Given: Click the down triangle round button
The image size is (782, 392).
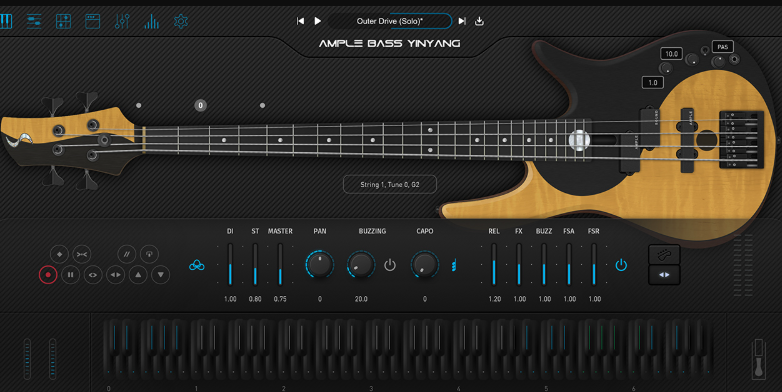Looking at the screenshot, I should click(x=161, y=275).
